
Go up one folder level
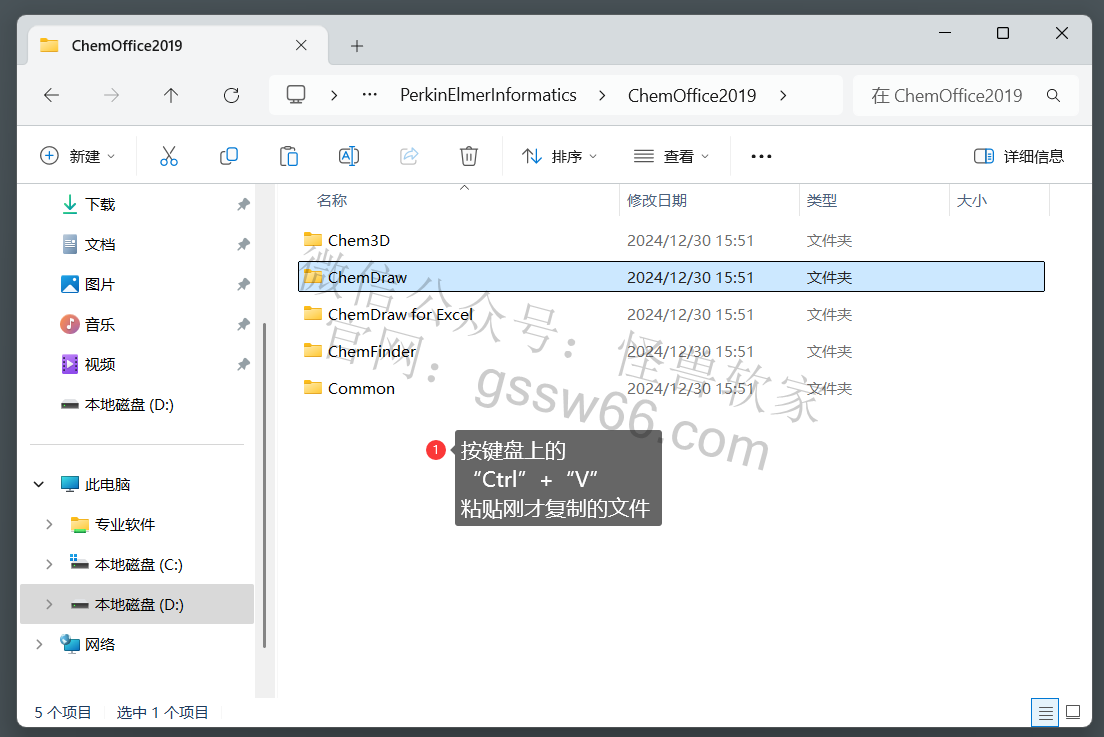171,95
